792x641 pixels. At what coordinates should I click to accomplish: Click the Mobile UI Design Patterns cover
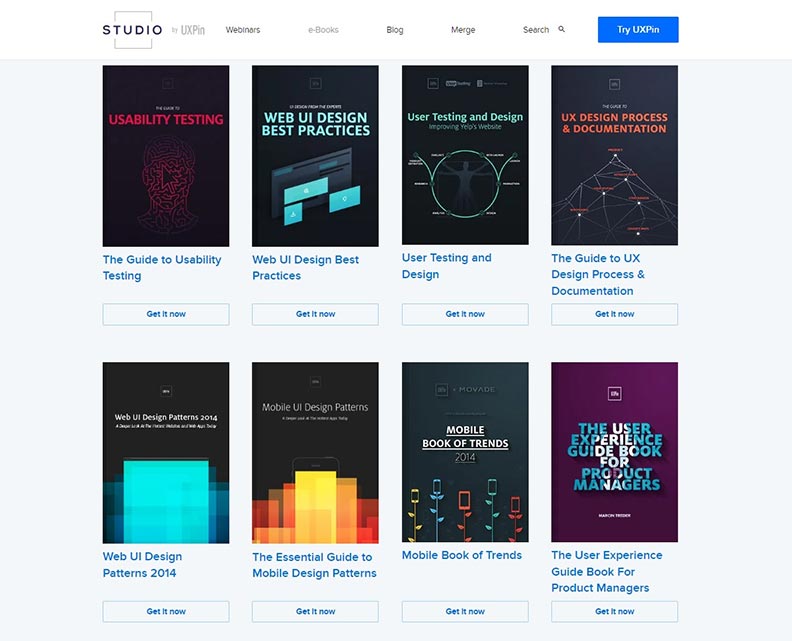(x=315, y=452)
